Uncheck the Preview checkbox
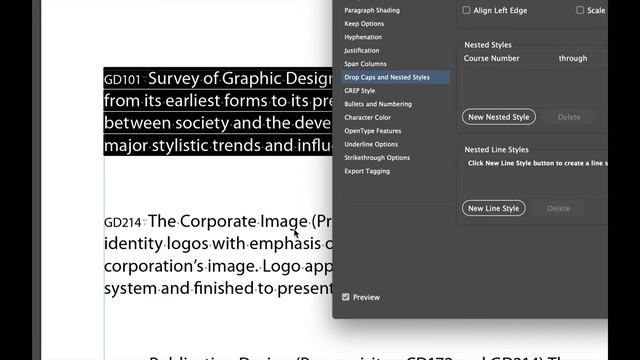Screen dimensions: 640x360 (x=346, y=297)
